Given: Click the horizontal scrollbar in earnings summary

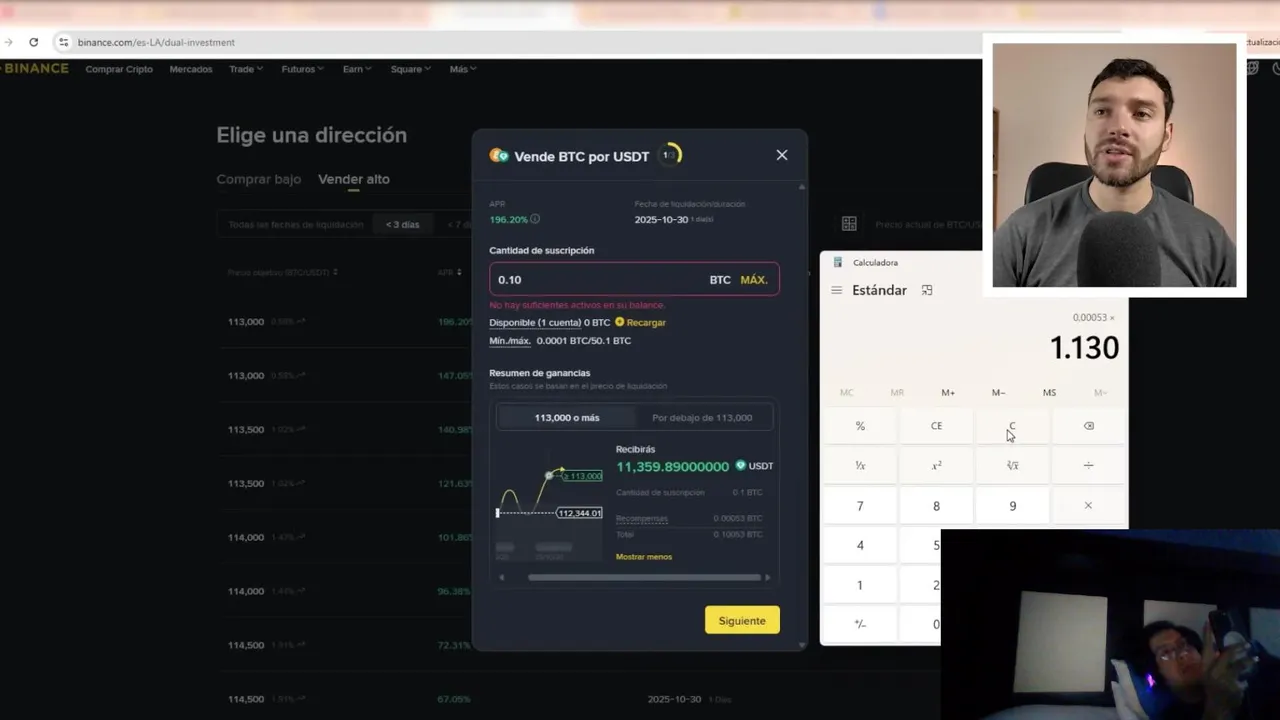Looking at the screenshot, I should pyautogui.click(x=644, y=577).
